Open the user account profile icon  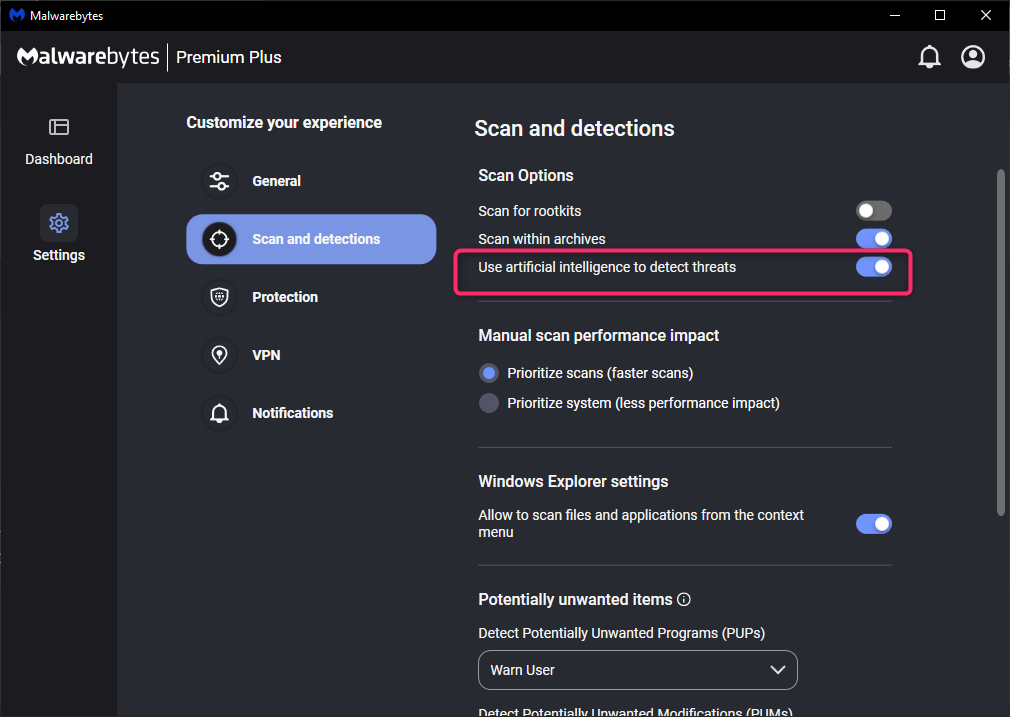(973, 57)
